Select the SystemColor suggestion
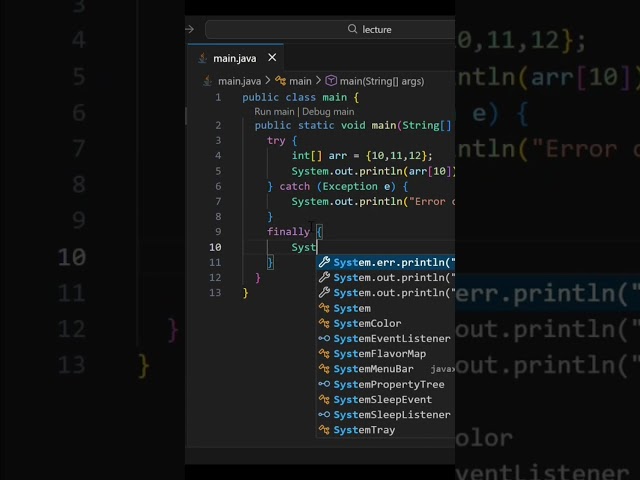The height and width of the screenshot is (480, 640). tap(386, 323)
